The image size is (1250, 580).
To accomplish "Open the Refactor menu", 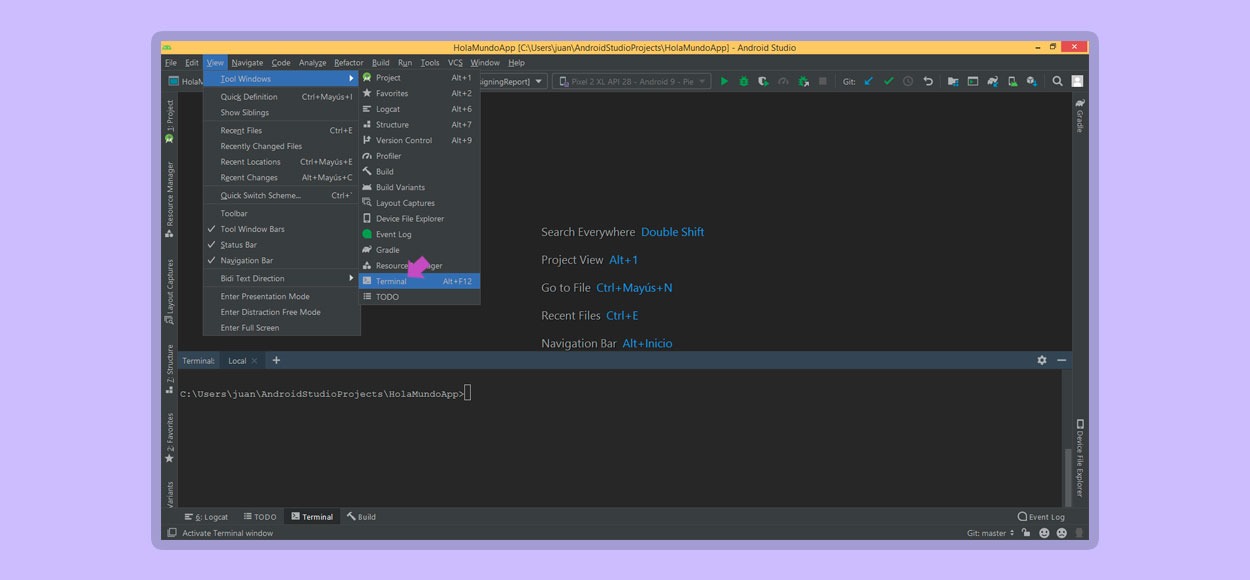I will tap(349, 63).
